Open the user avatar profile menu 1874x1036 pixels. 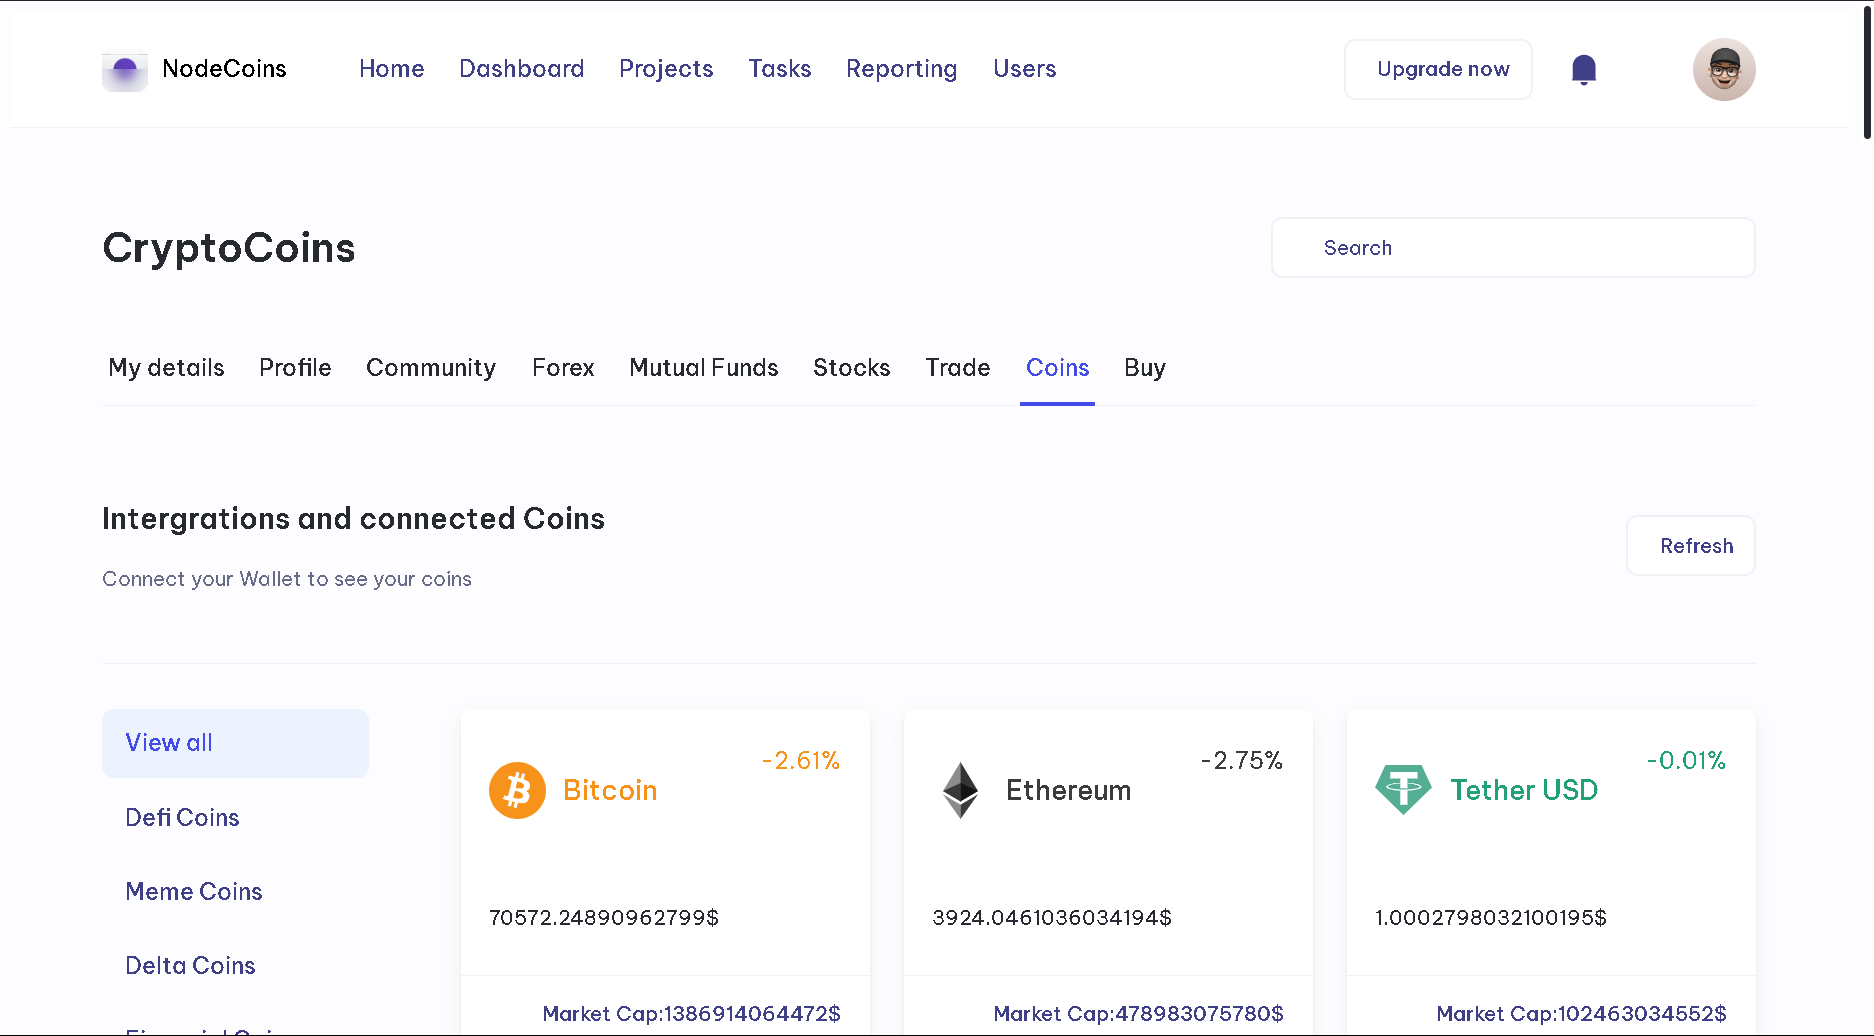click(x=1724, y=70)
